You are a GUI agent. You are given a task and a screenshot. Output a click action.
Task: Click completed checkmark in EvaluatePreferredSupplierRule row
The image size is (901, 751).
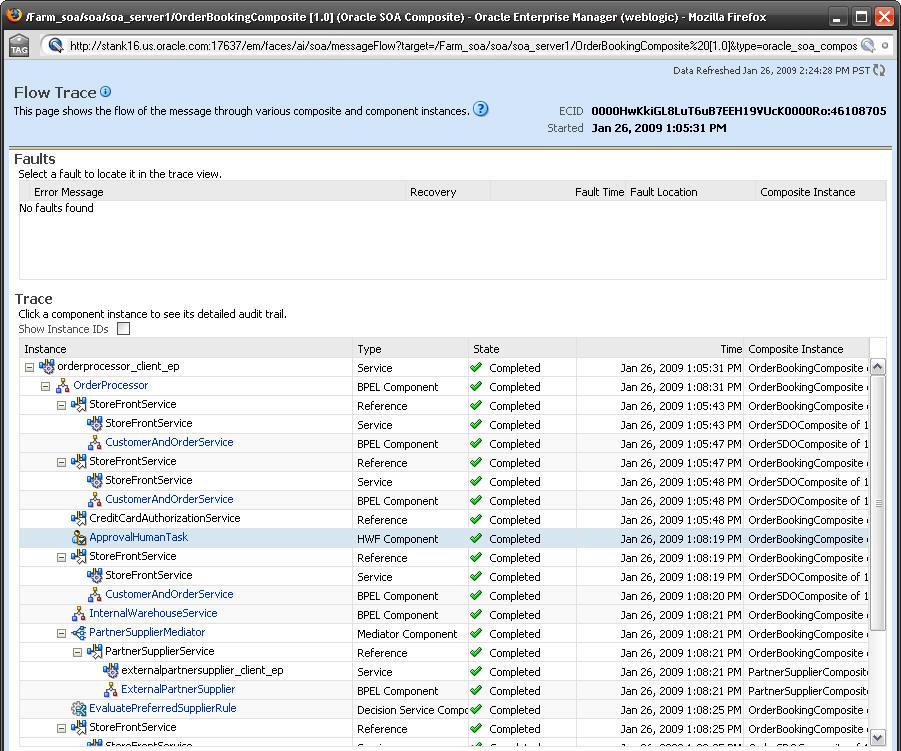tap(476, 709)
